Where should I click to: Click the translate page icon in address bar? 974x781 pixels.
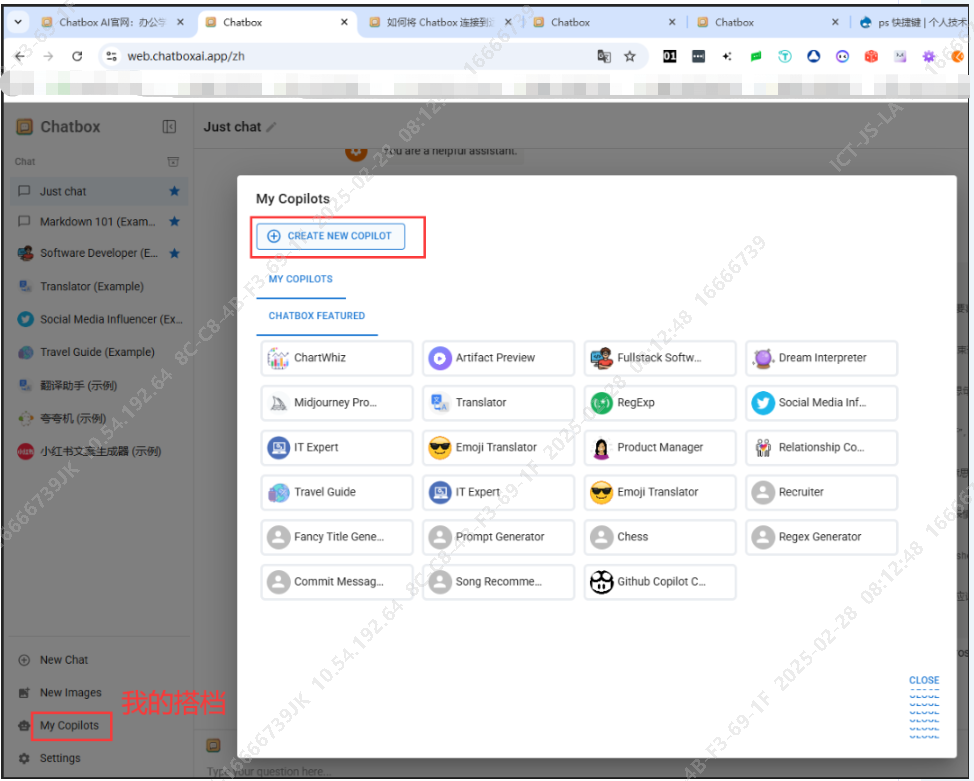coord(604,57)
